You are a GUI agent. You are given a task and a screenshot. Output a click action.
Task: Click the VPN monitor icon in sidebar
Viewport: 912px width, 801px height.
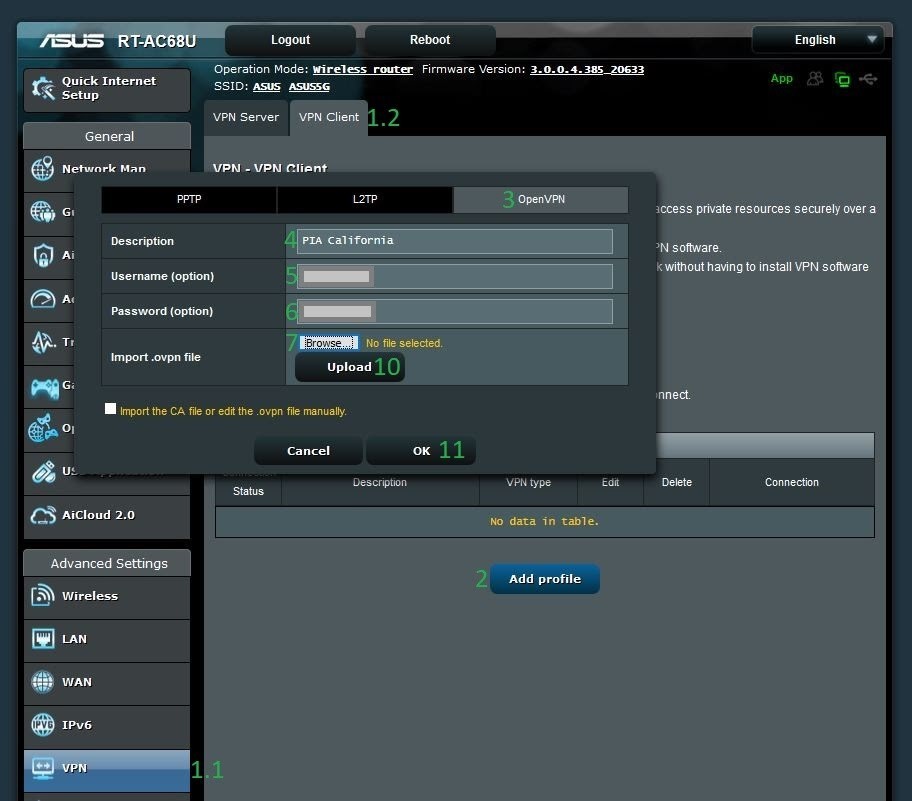click(x=43, y=768)
